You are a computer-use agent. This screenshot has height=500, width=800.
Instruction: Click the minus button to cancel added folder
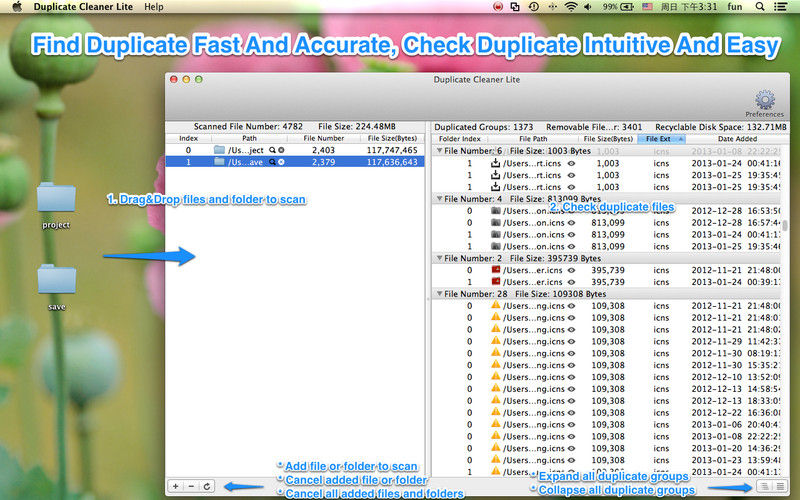(x=191, y=486)
